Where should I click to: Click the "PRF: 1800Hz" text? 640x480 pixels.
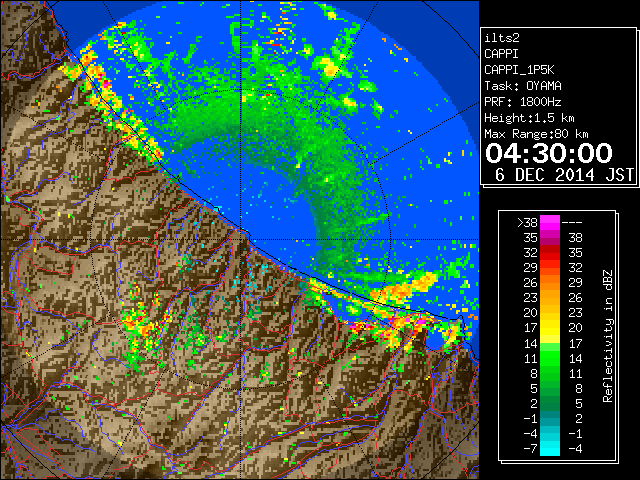tap(522, 102)
